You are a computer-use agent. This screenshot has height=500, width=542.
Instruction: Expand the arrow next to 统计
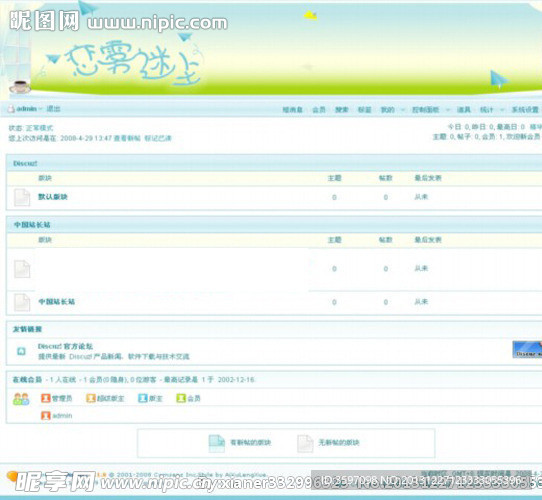pos(502,110)
